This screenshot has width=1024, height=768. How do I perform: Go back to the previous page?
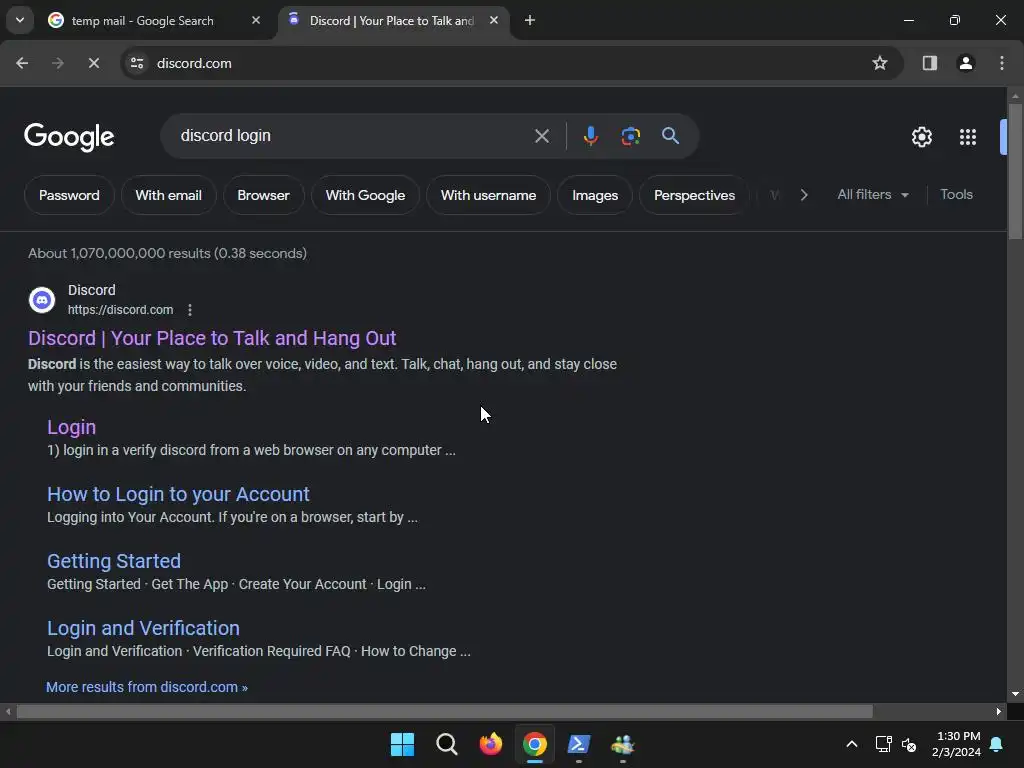(22, 63)
